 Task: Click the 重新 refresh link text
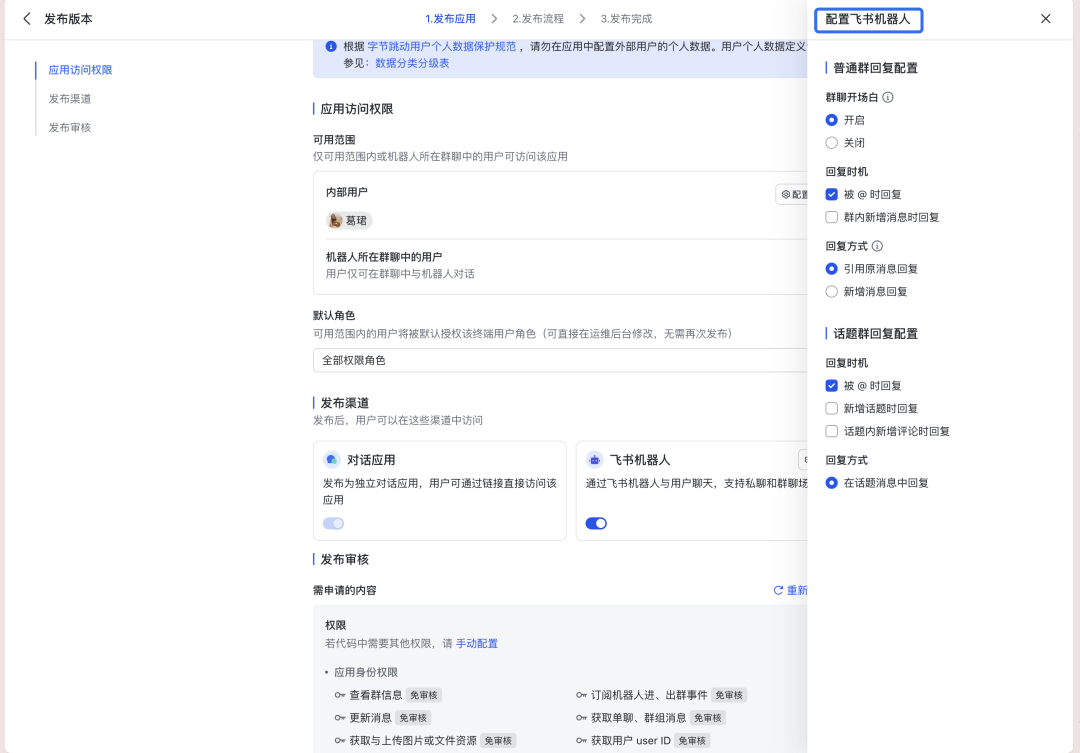797,590
